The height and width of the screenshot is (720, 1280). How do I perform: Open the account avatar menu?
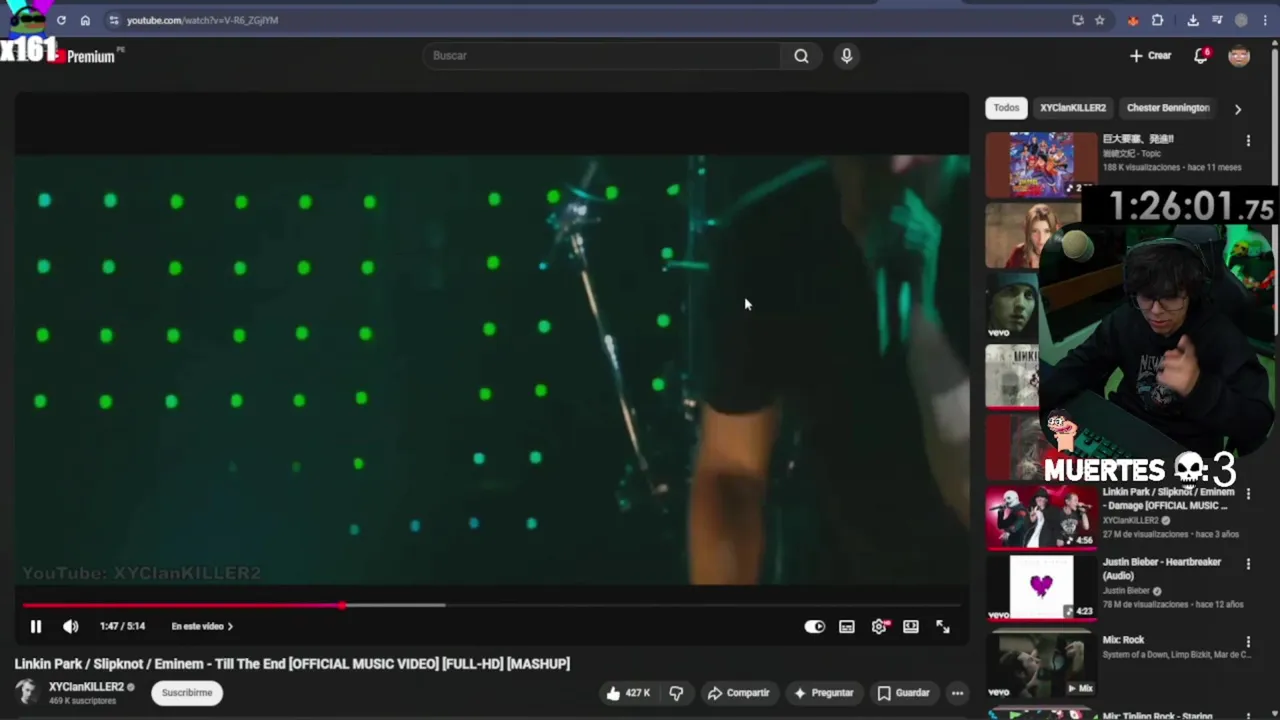pyautogui.click(x=1239, y=56)
